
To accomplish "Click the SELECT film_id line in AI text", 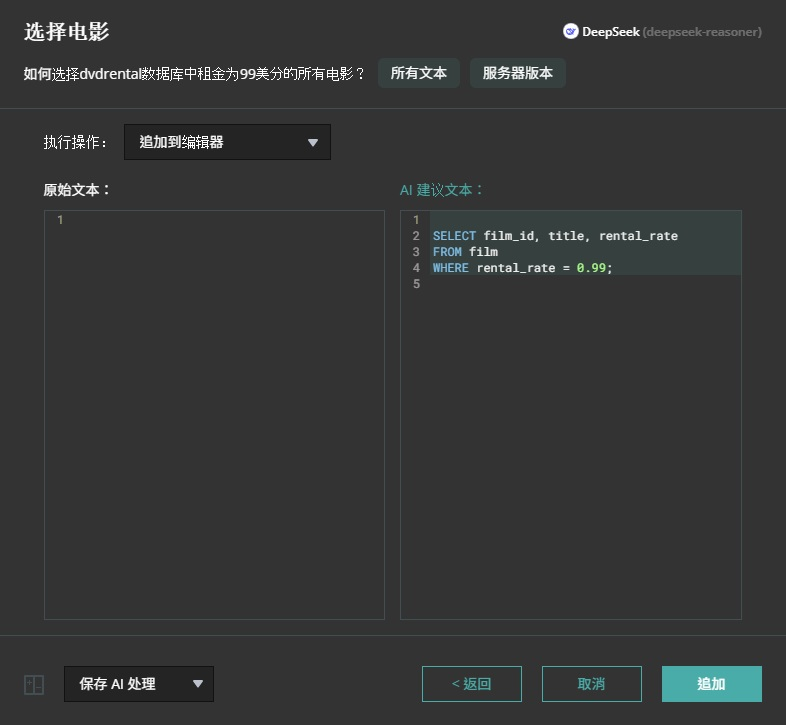I will point(555,236).
